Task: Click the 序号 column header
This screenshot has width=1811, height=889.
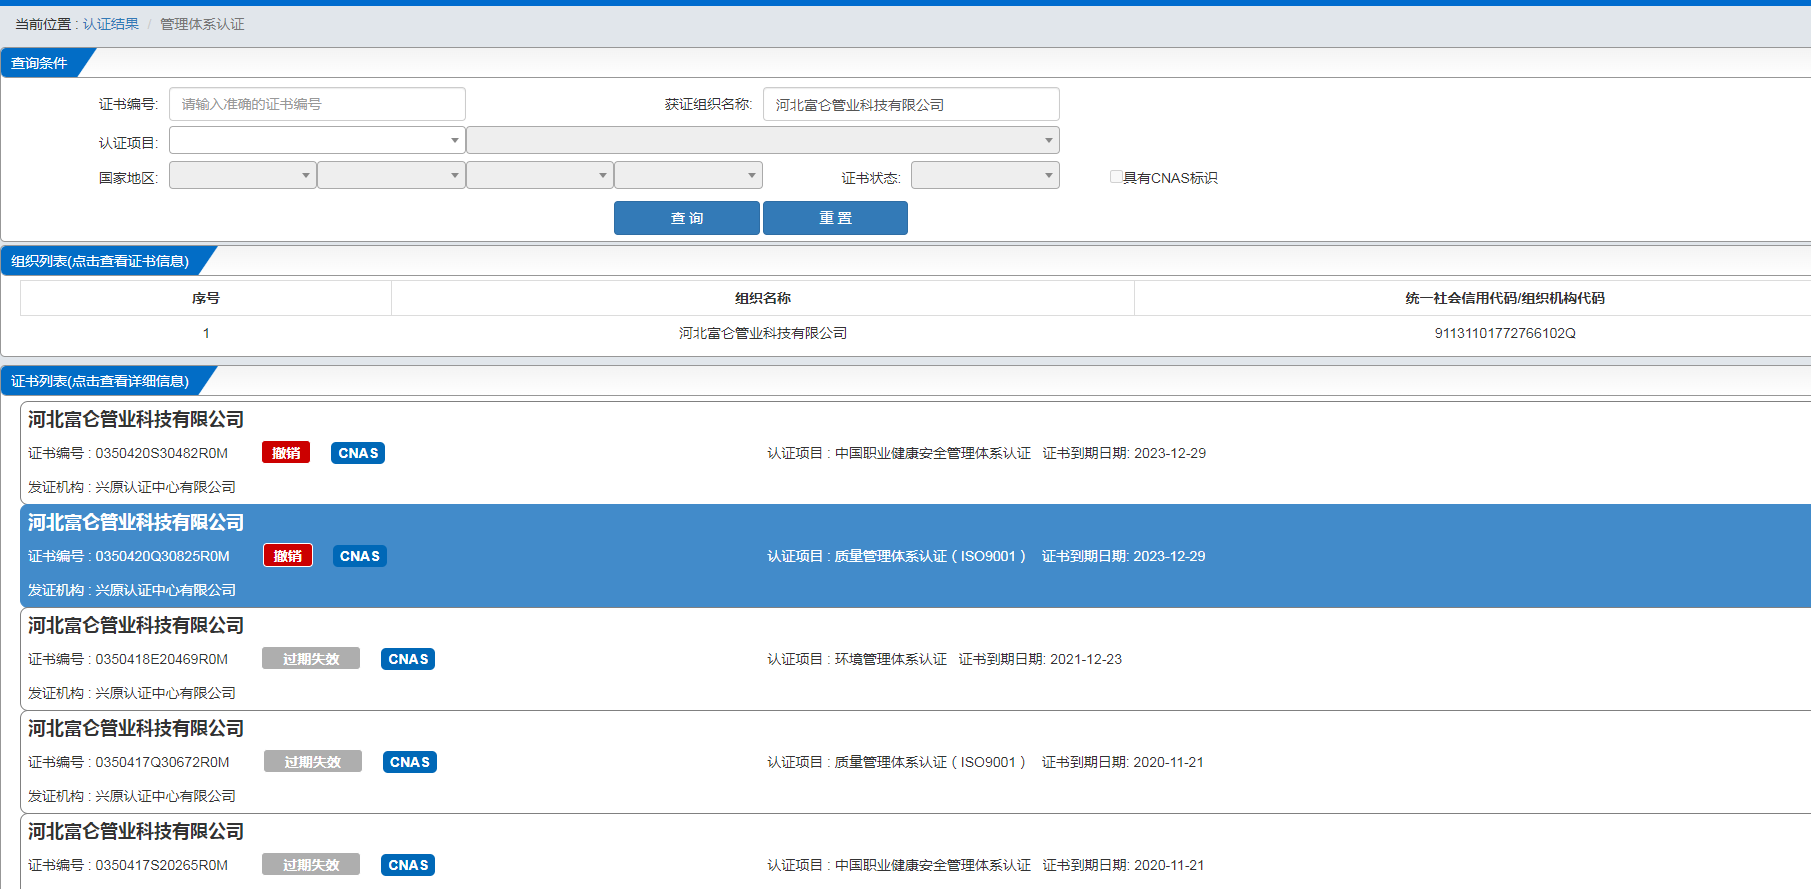Action: pos(206,298)
